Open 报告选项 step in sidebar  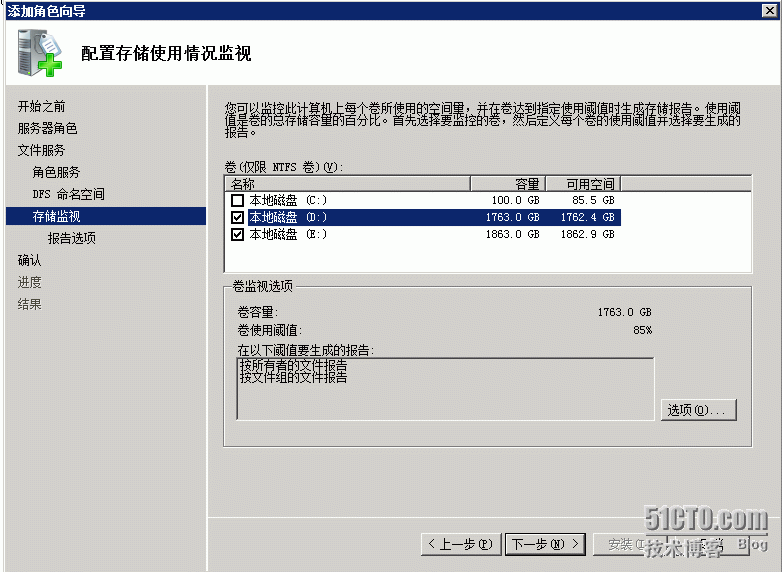[72, 238]
